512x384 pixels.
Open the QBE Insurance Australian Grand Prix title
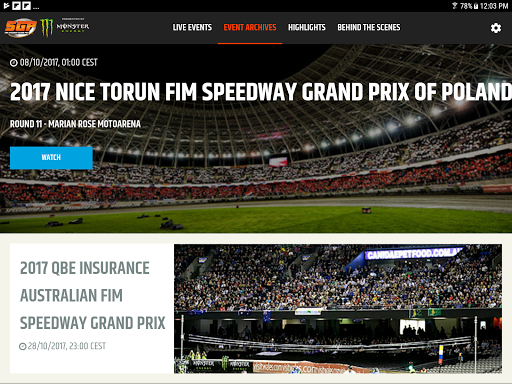[x=92, y=295]
